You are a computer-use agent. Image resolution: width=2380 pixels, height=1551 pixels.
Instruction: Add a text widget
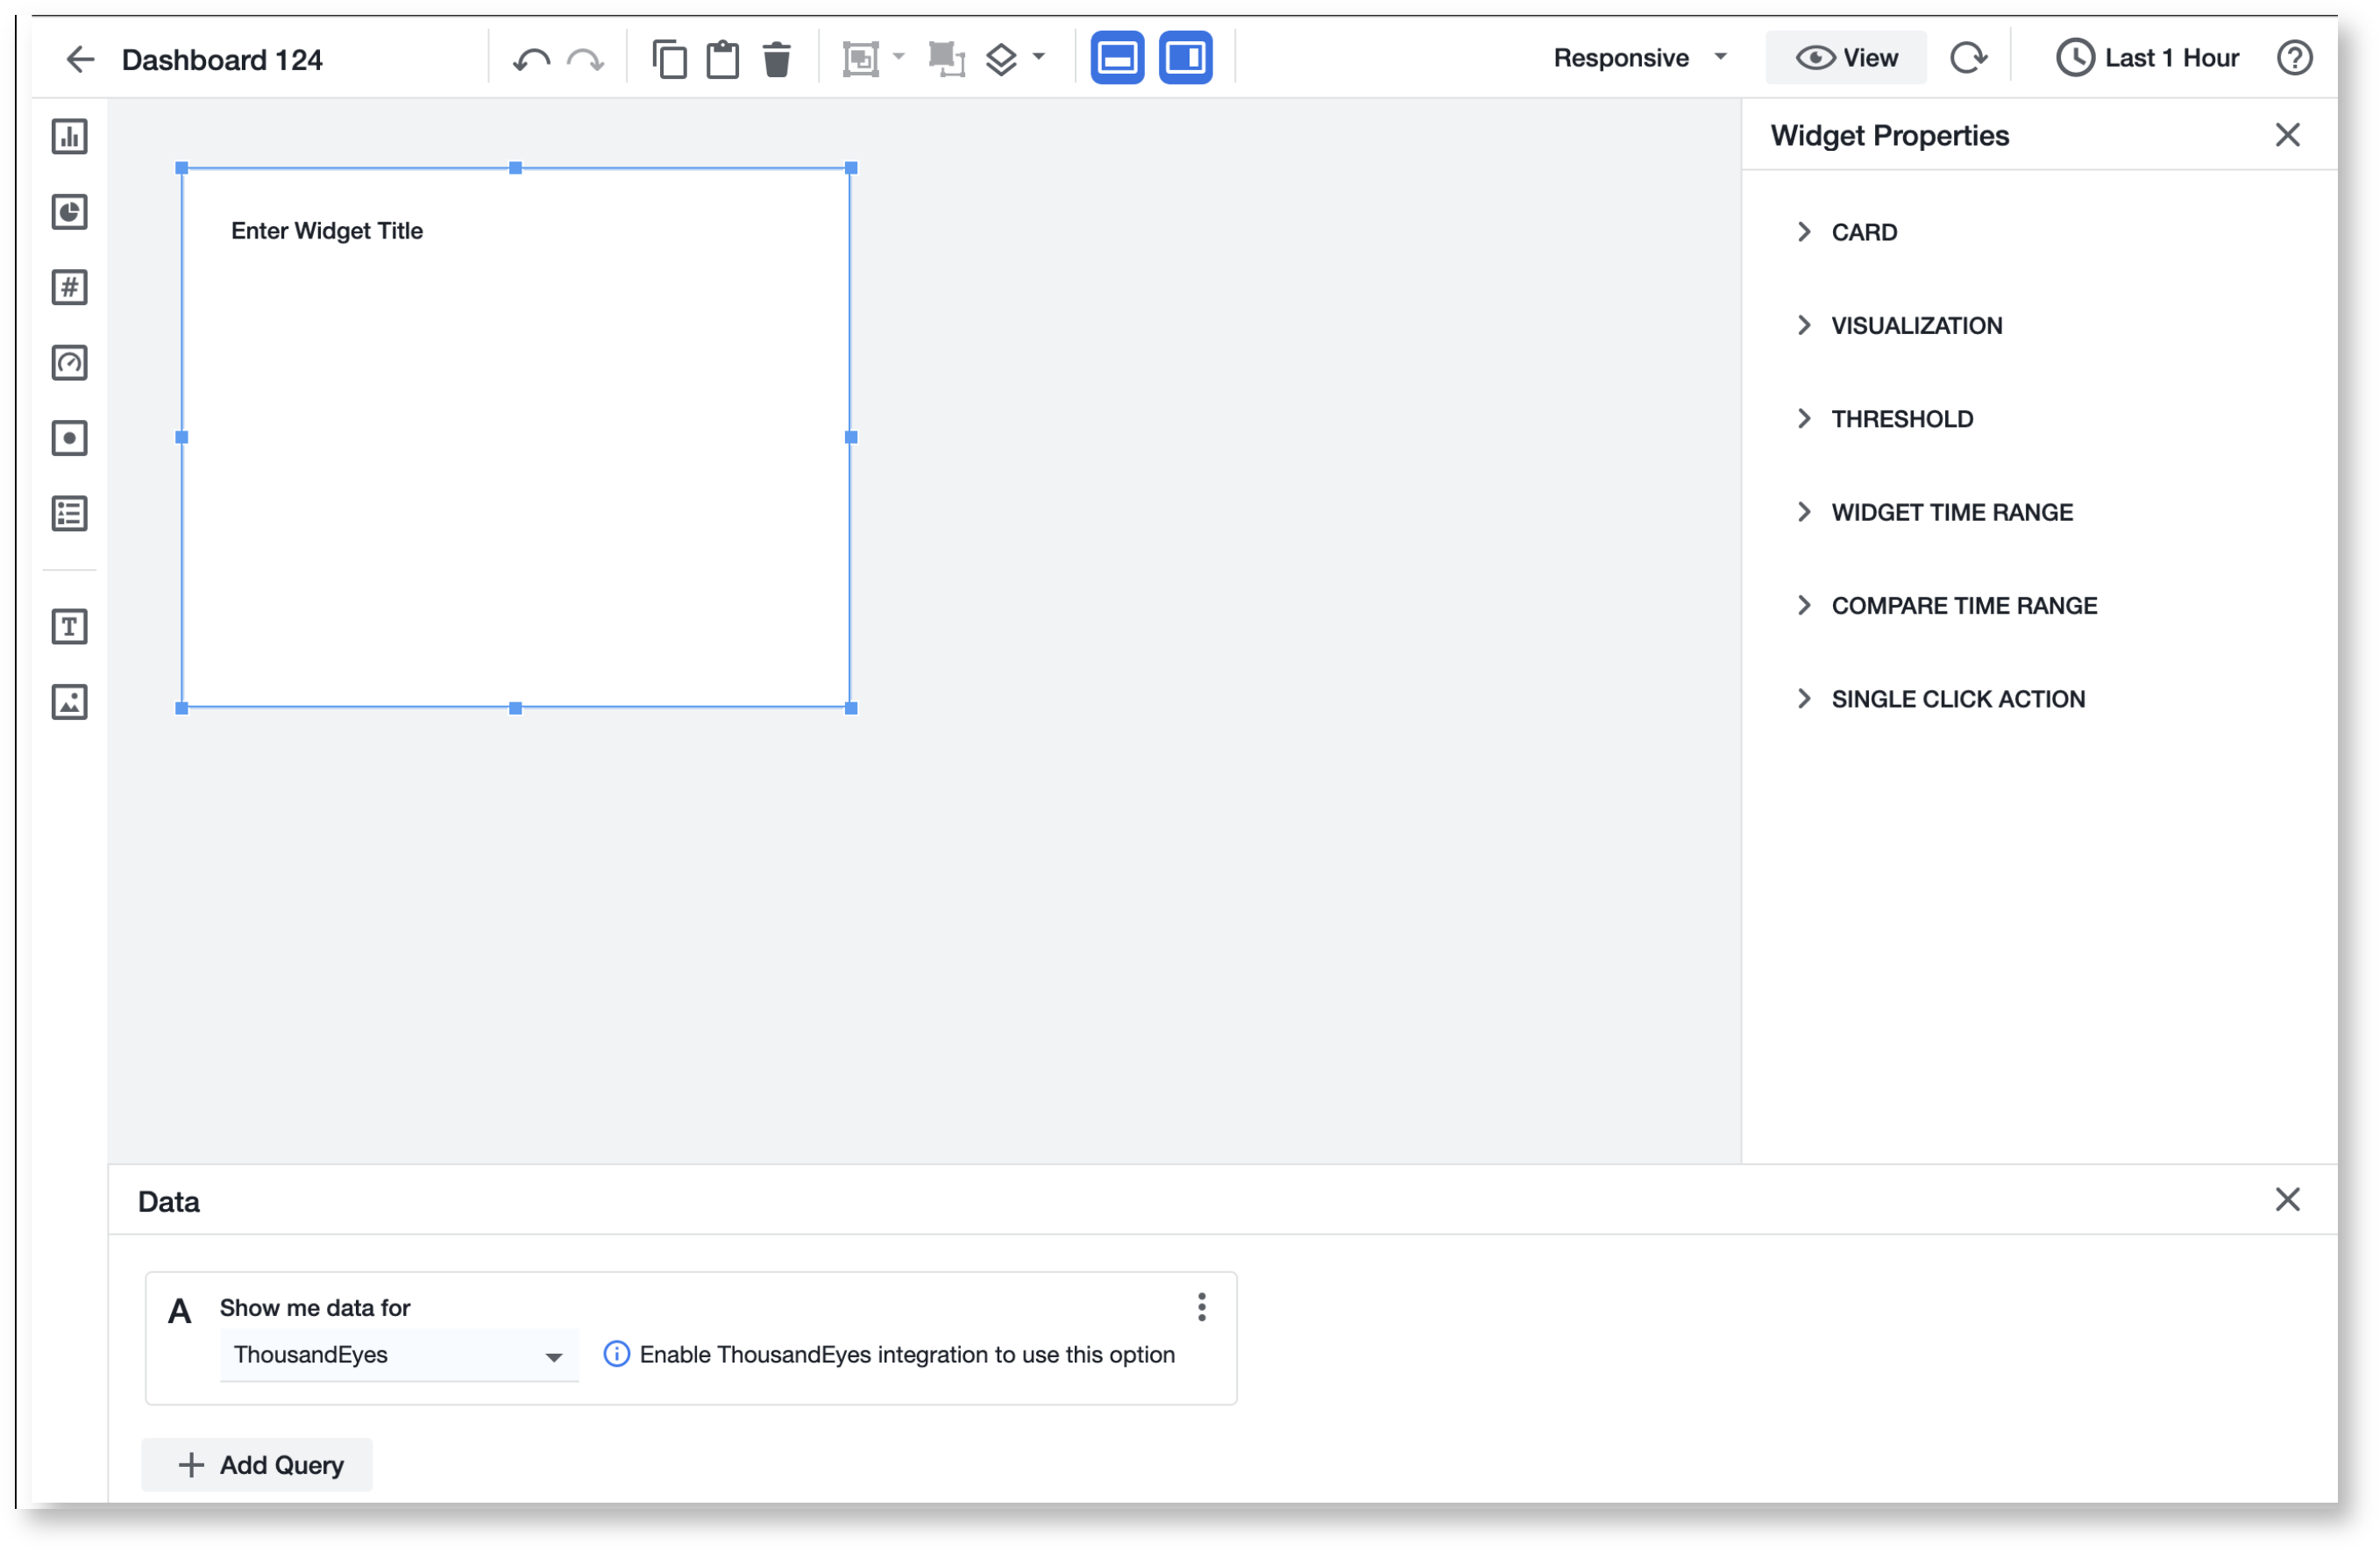click(69, 627)
